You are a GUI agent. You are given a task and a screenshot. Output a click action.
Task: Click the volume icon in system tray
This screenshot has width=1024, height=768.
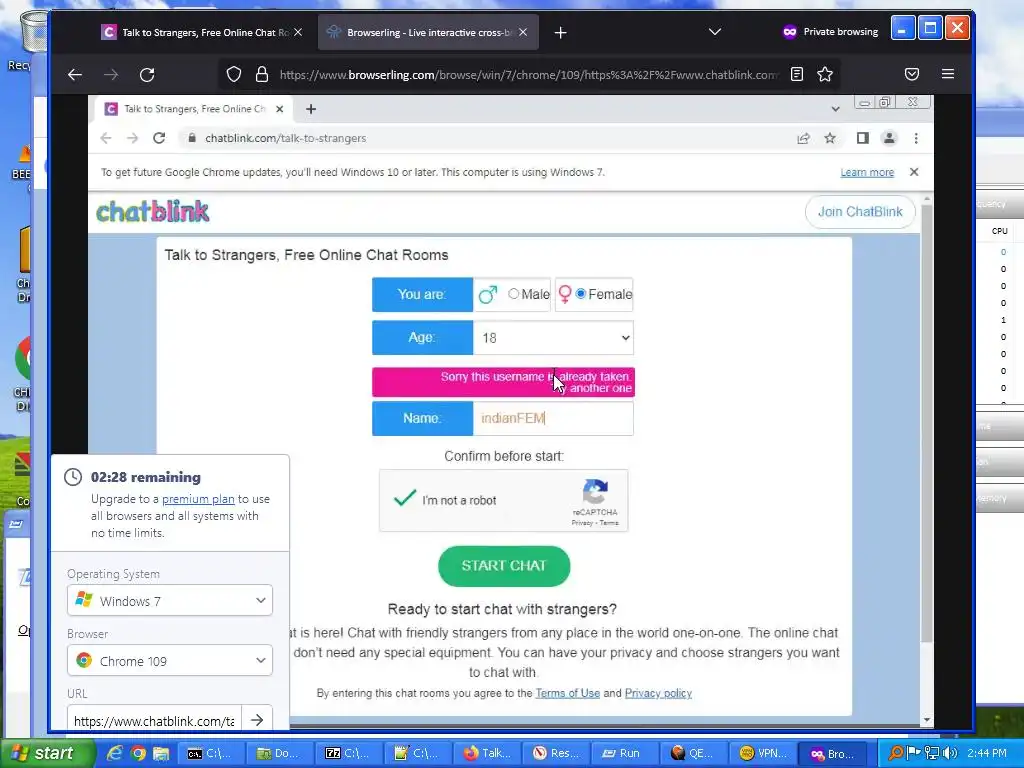951,753
